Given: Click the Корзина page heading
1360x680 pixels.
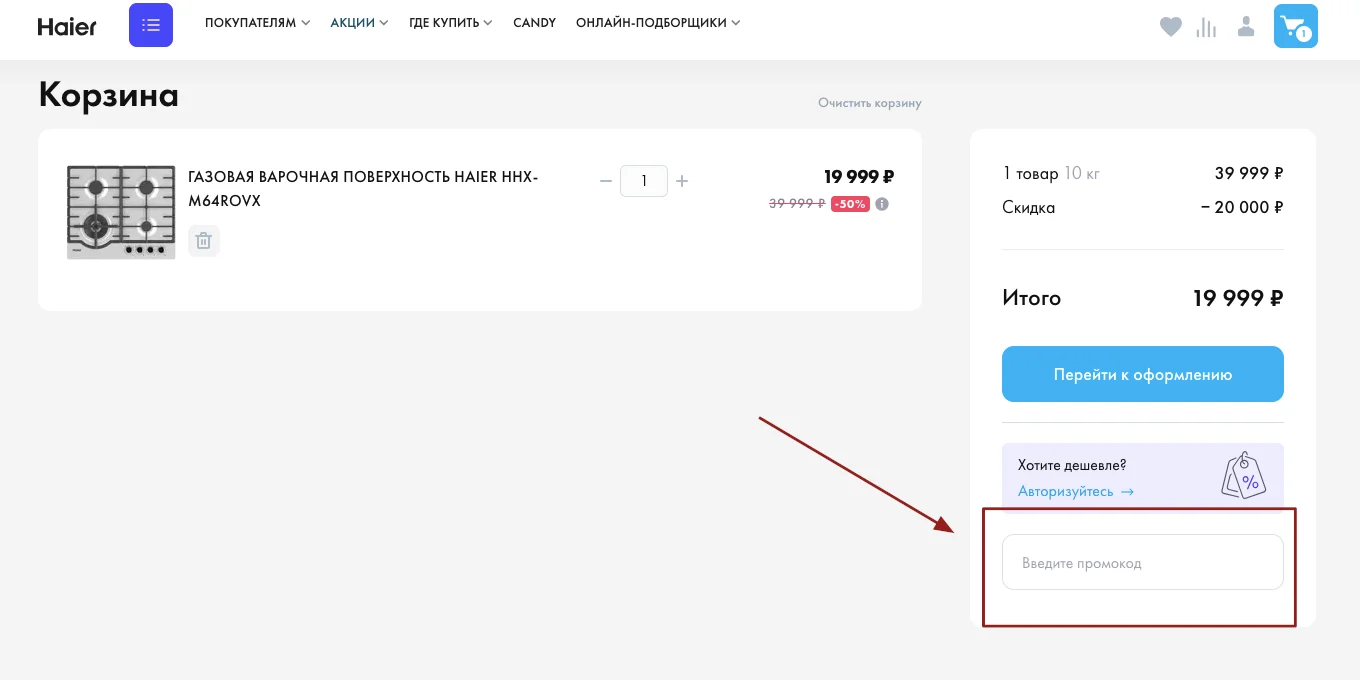Looking at the screenshot, I should 109,95.
